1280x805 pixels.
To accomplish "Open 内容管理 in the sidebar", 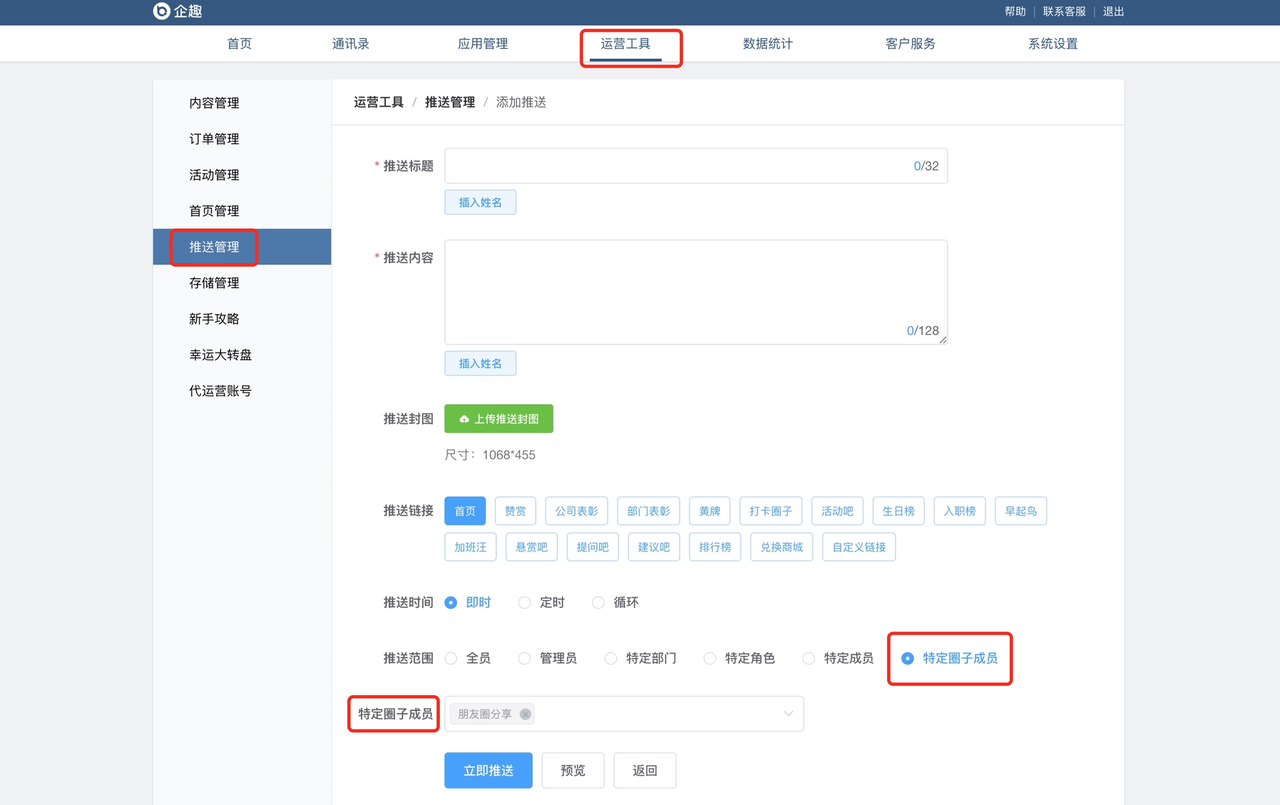I will point(242,103).
